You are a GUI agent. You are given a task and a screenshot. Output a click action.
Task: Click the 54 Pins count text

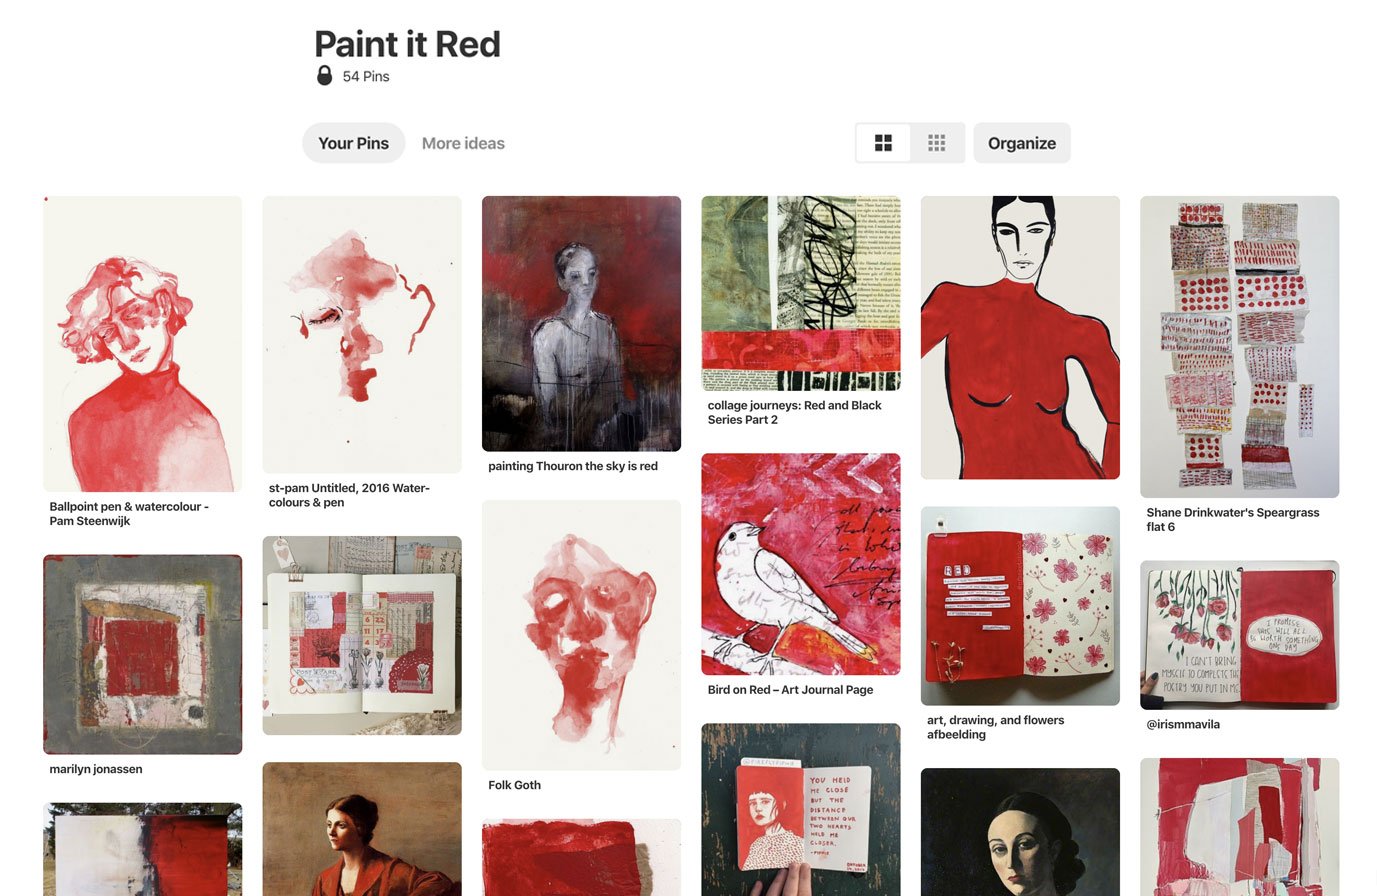pyautogui.click(x=366, y=76)
